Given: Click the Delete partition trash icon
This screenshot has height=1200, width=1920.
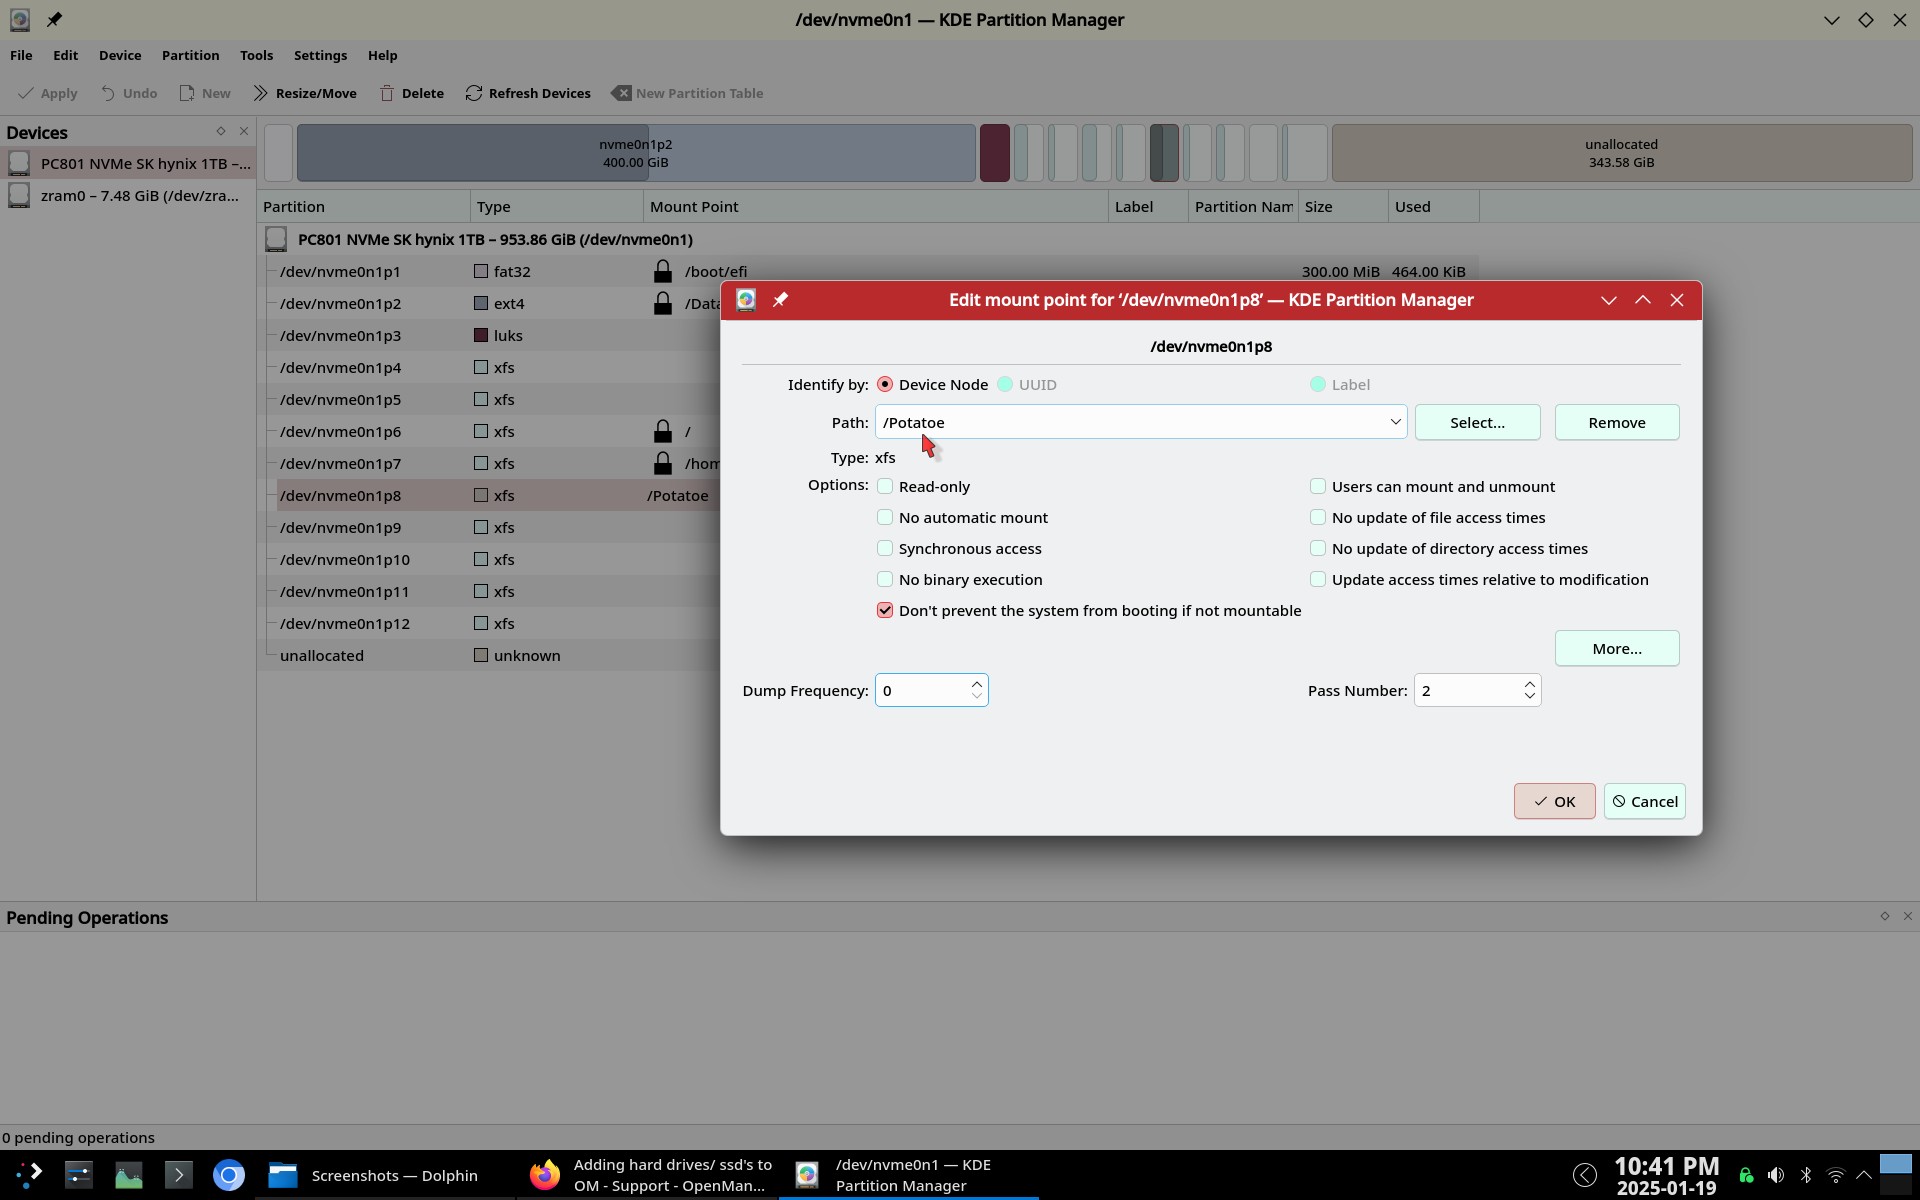Looking at the screenshot, I should pyautogui.click(x=387, y=93).
